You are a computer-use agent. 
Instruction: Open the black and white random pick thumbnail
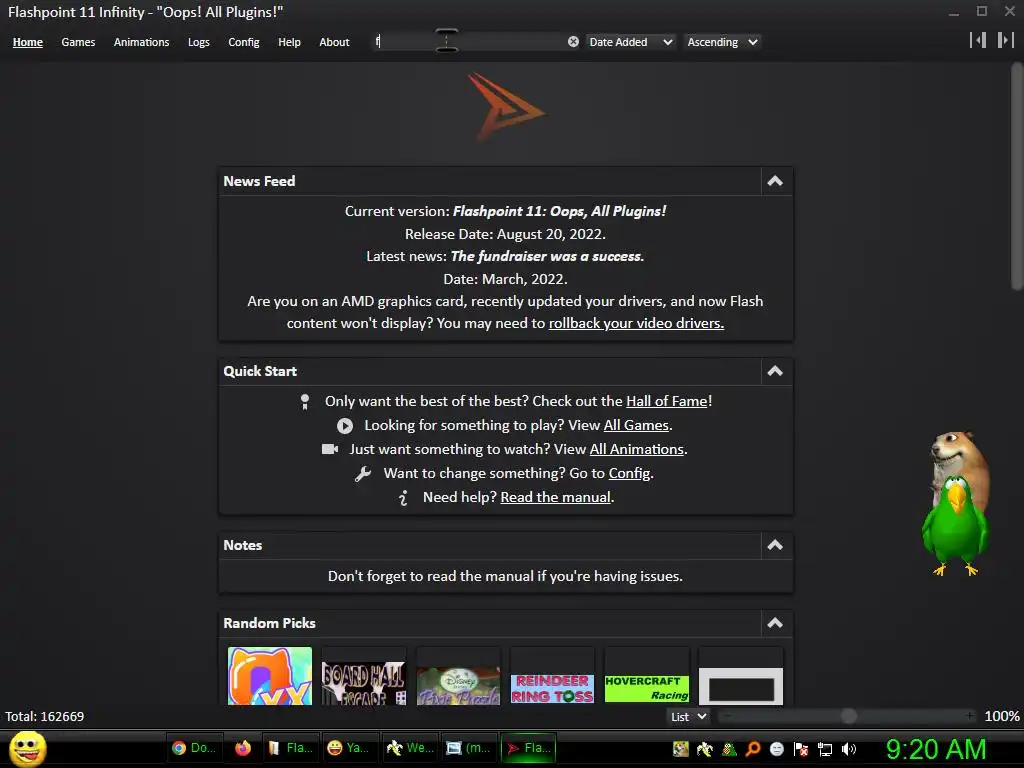[x=741, y=676]
